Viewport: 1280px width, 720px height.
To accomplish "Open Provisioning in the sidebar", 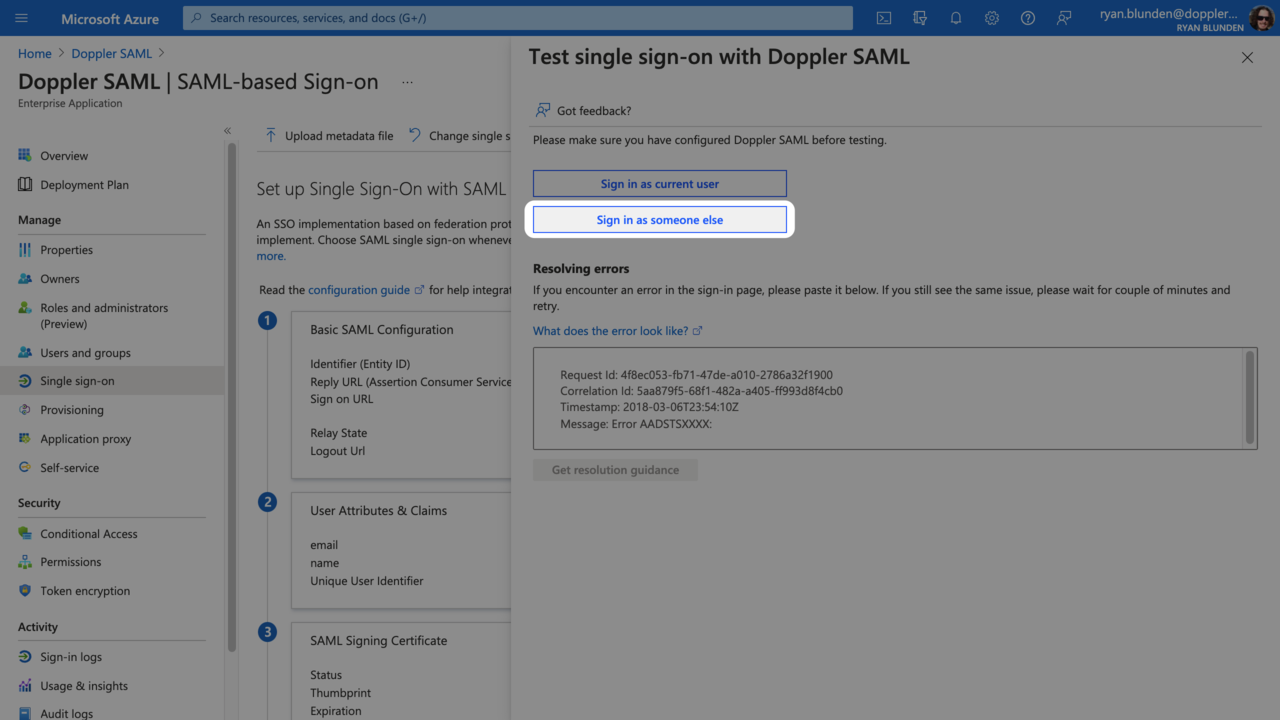I will click(72, 410).
